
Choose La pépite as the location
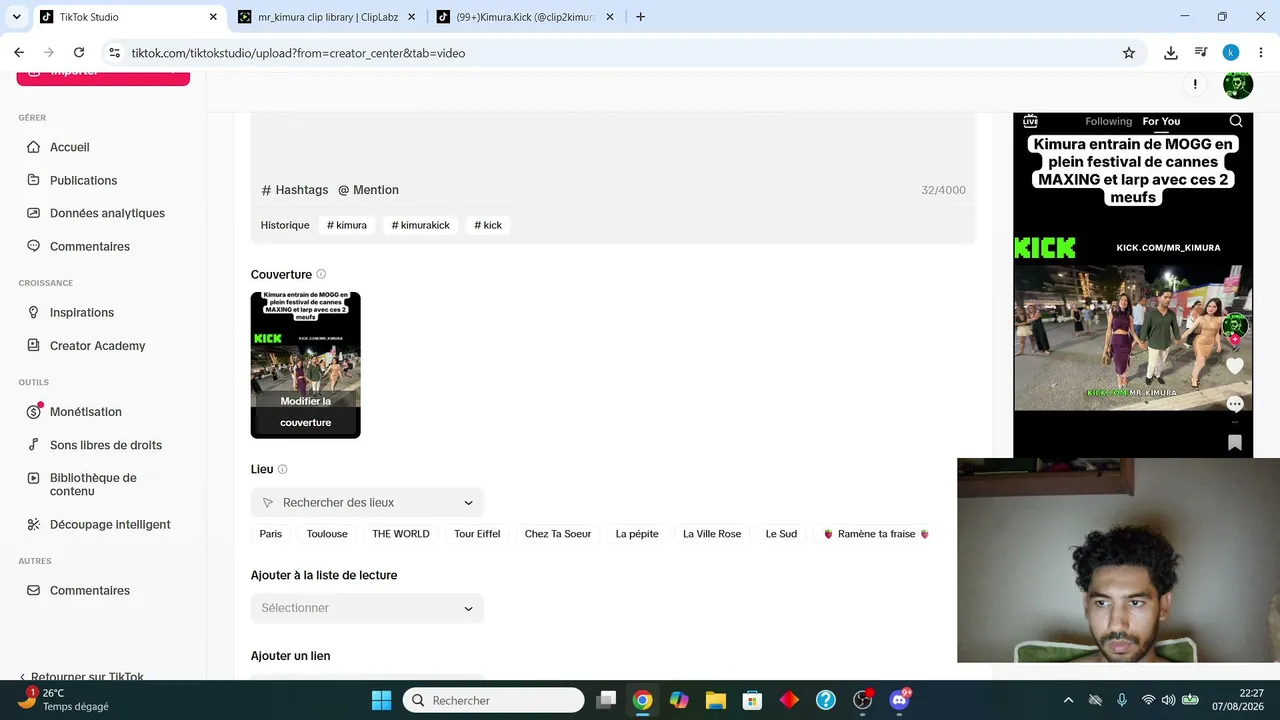click(x=637, y=534)
